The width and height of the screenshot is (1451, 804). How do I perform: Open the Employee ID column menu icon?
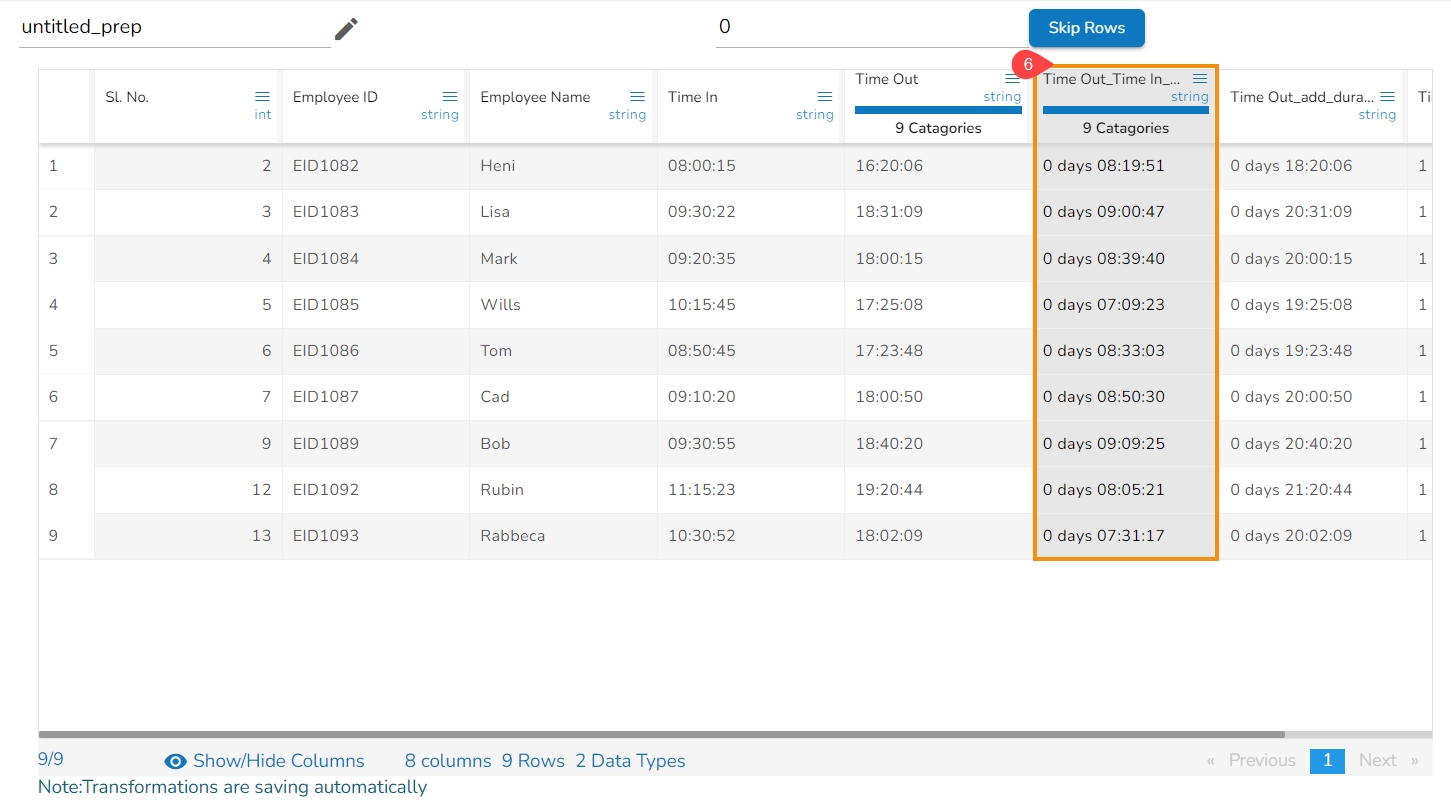(x=450, y=97)
